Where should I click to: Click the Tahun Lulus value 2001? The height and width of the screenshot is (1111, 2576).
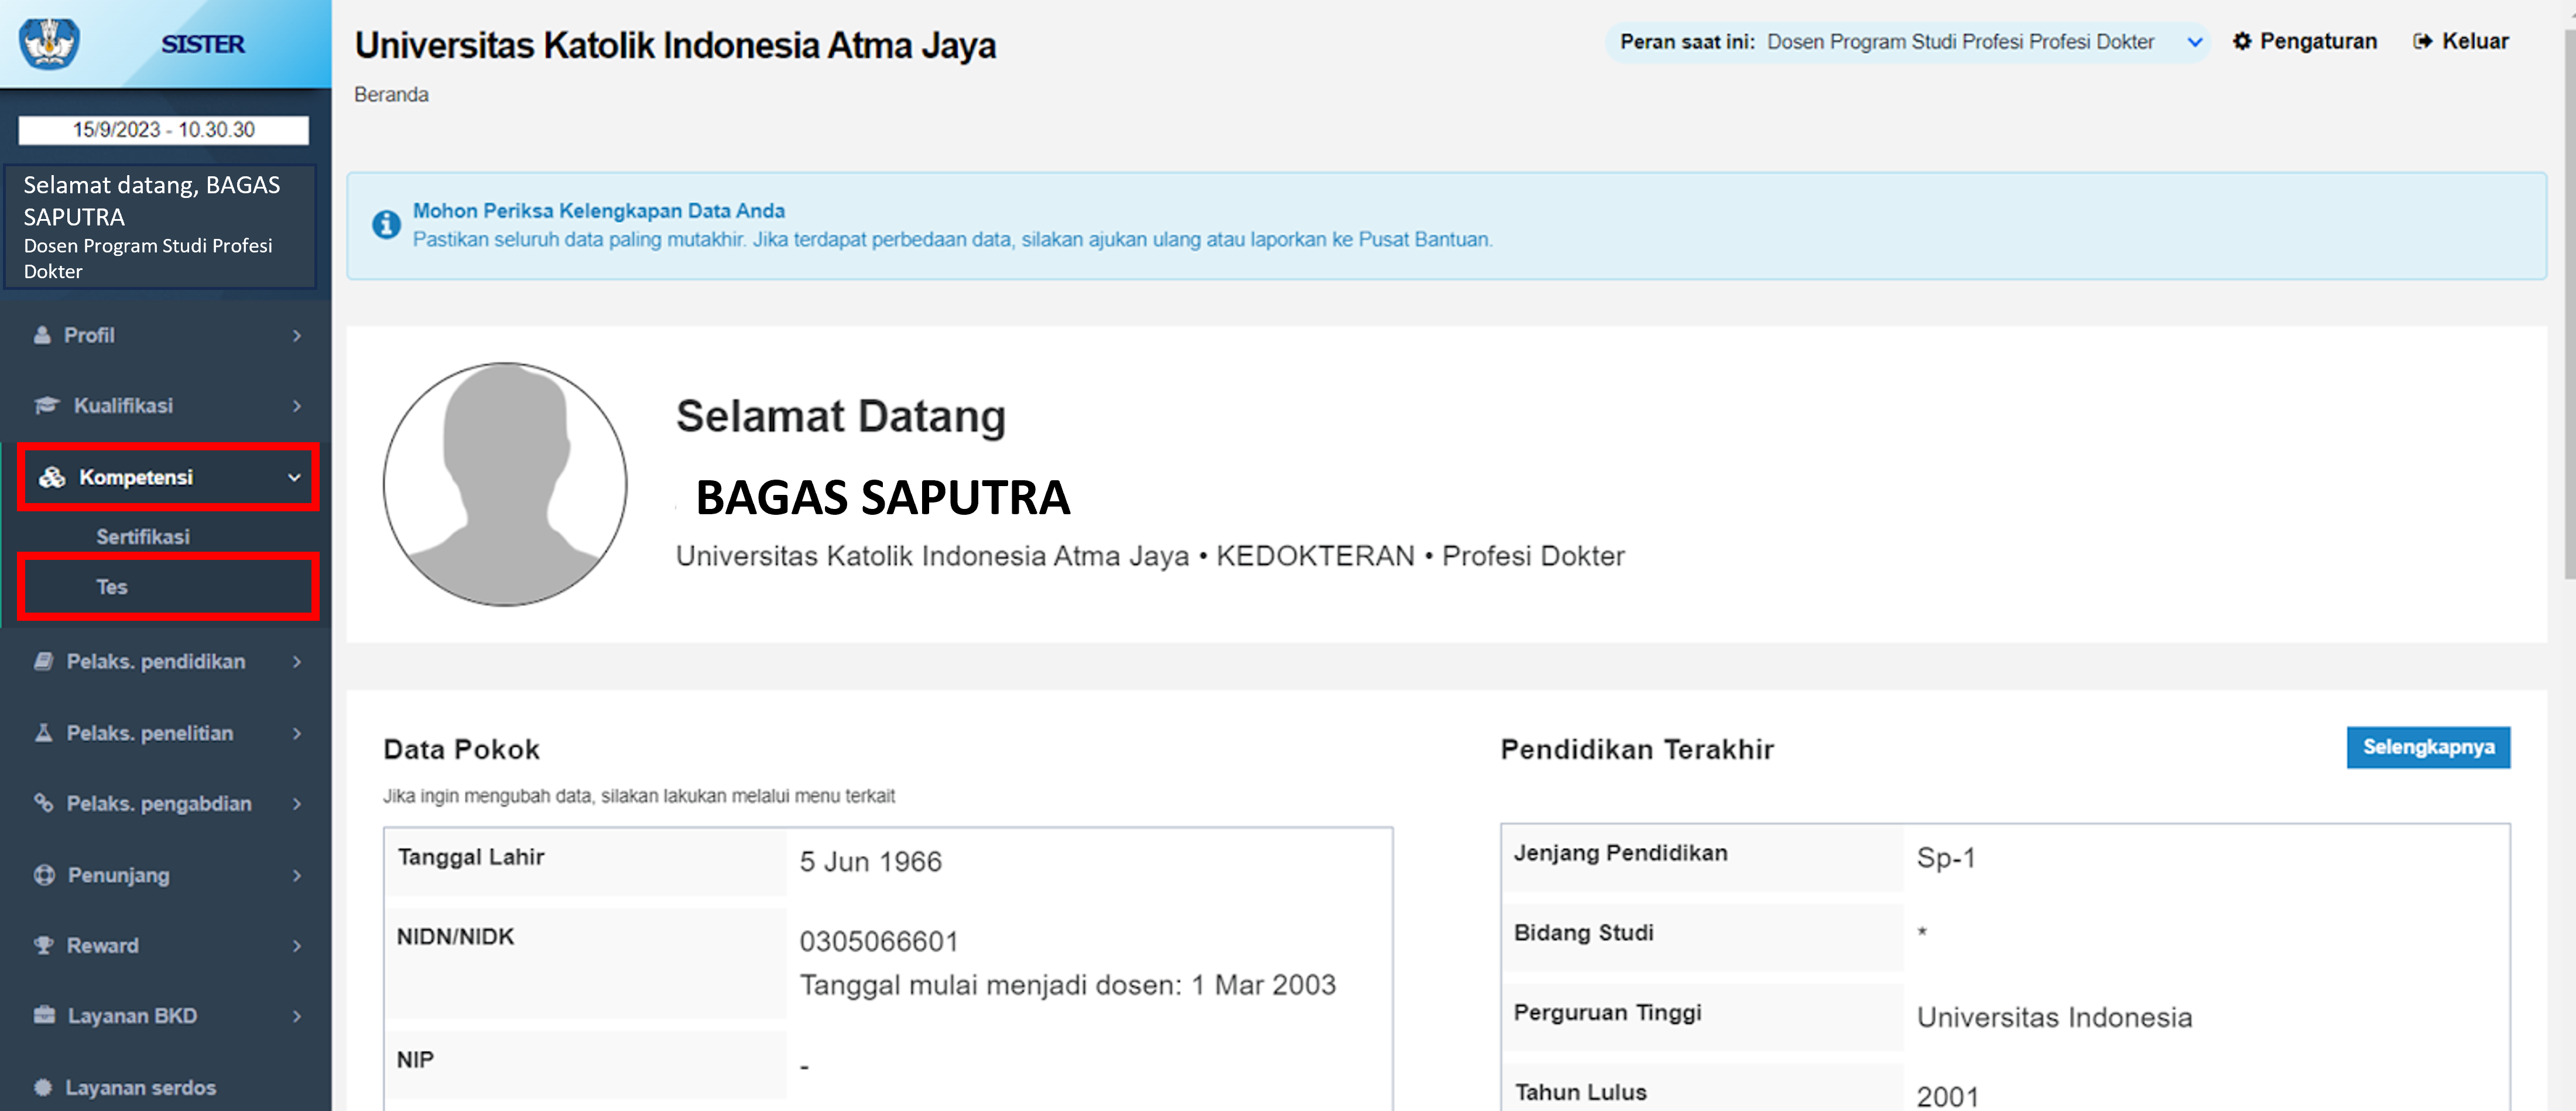tap(1947, 1096)
